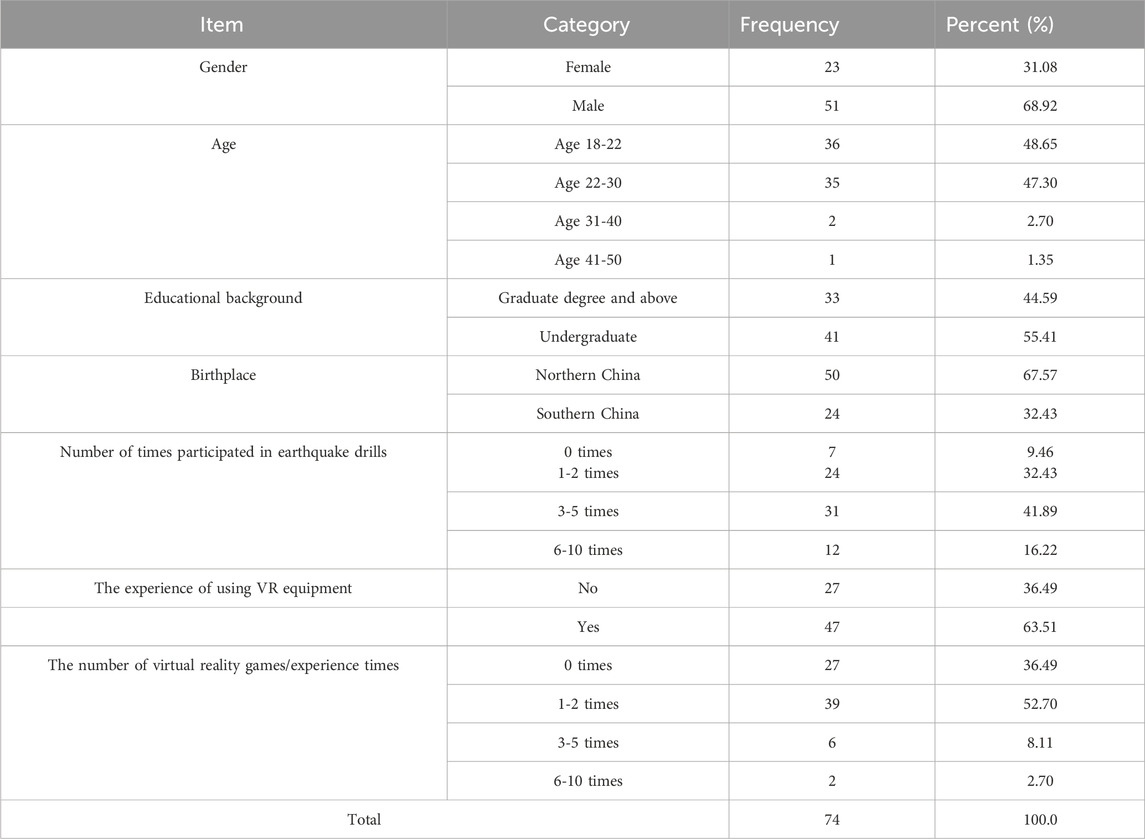Select earthquake drills item label

pos(222,452)
